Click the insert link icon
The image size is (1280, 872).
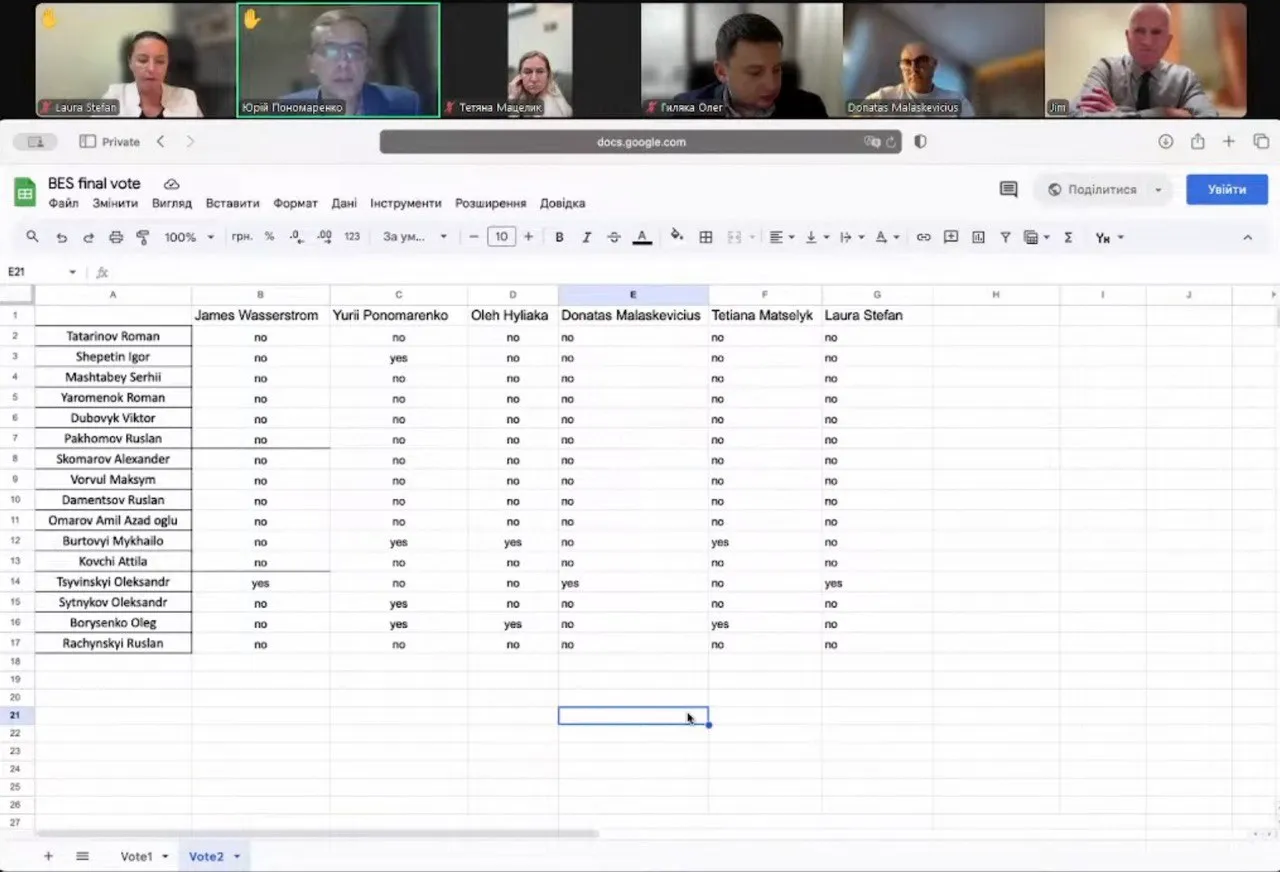tap(923, 237)
